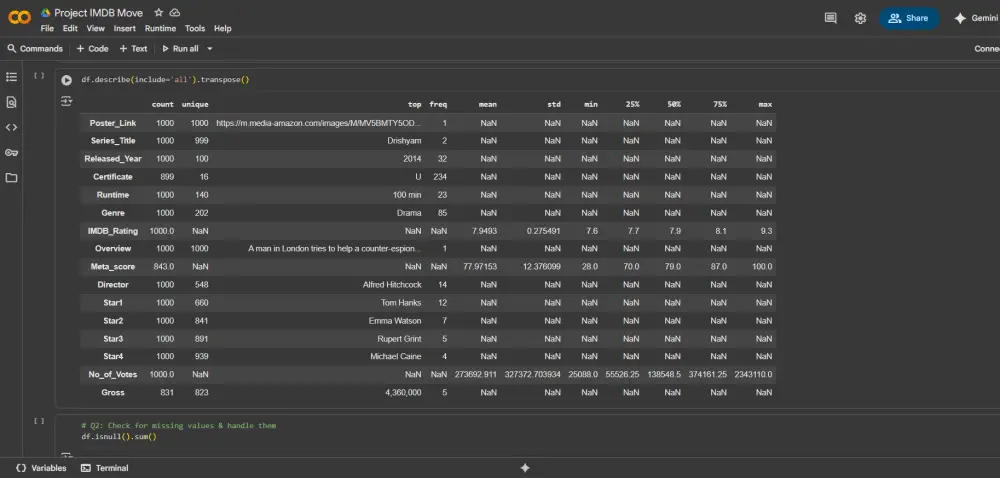The width and height of the screenshot is (1000, 478).
Task: Open Secrets key sidebar icon
Action: pos(11,152)
